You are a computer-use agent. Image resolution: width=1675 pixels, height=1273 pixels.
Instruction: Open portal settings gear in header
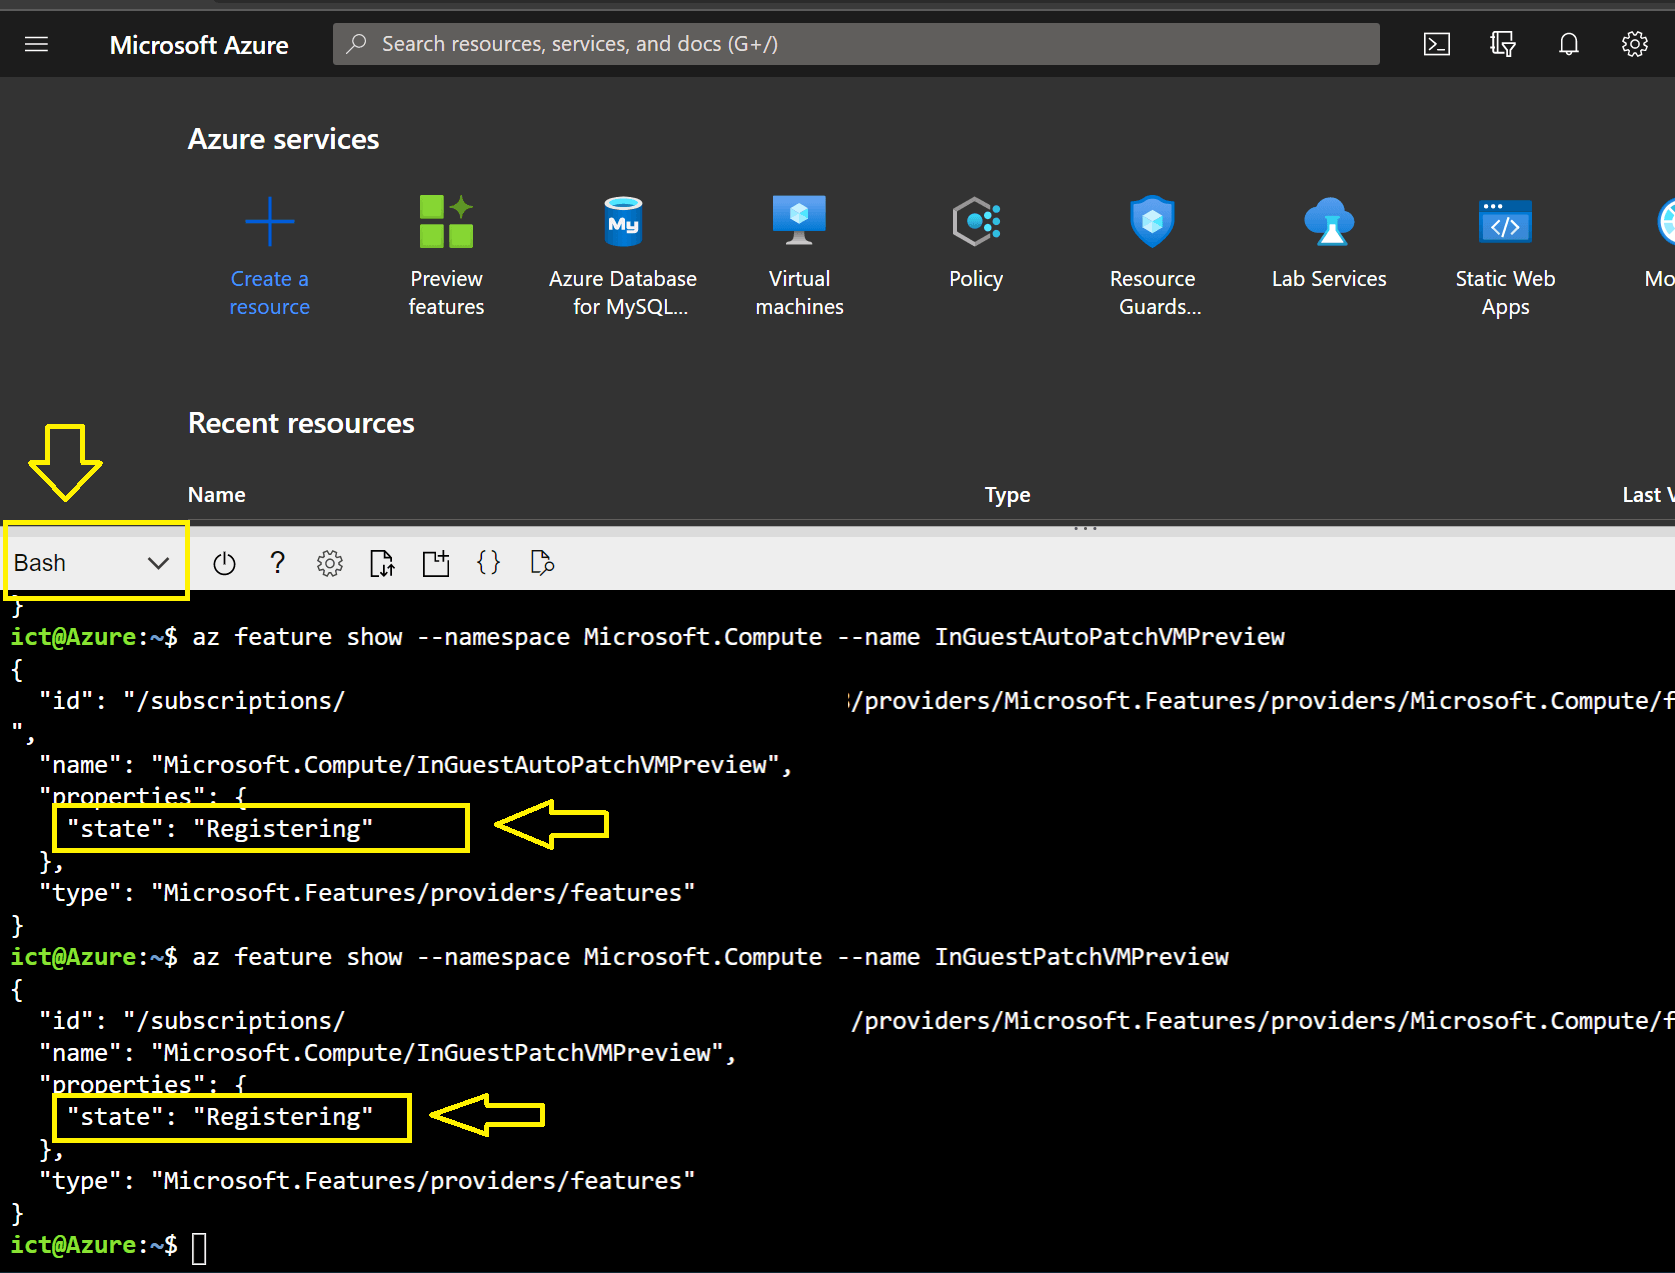[x=1634, y=44]
